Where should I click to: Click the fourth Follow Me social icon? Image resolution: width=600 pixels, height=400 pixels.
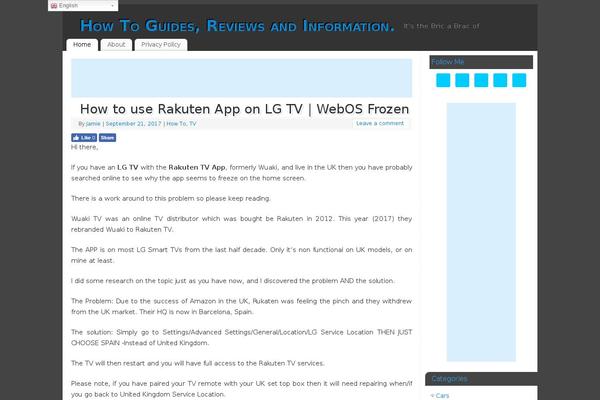pos(500,80)
